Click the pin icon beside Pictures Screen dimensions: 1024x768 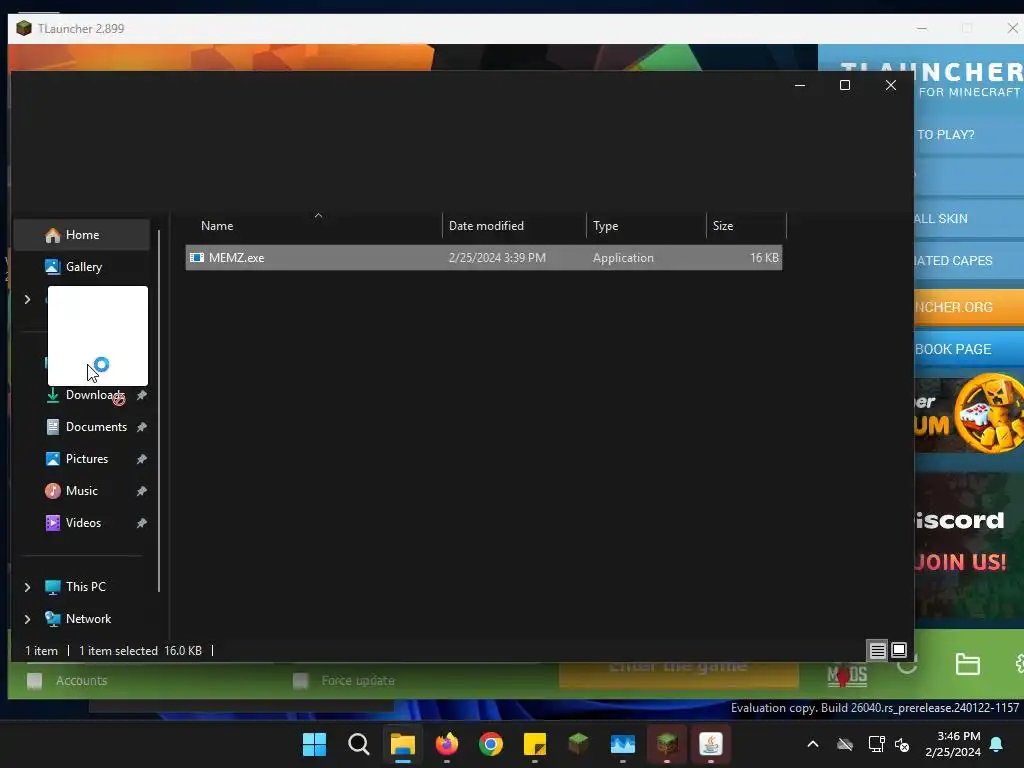point(142,459)
